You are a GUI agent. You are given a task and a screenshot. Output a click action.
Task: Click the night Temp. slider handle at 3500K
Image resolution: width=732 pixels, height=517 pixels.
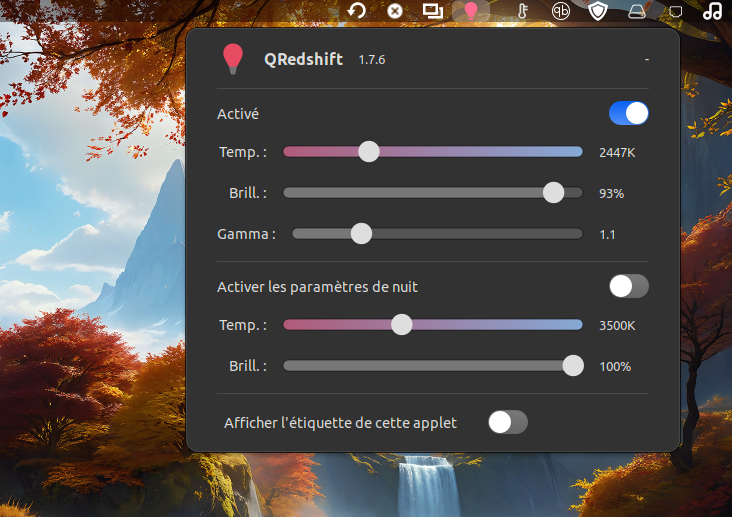pyautogui.click(x=401, y=325)
